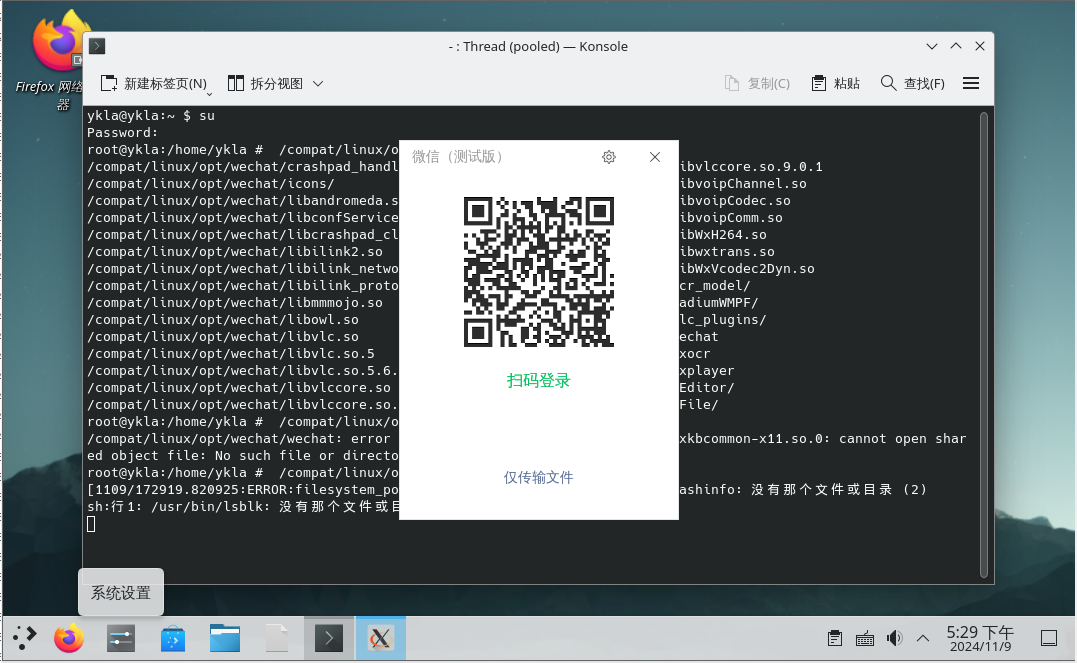Screen dimensions: 1077x663
Task: Switch to the Konsole taskbar entry
Action: click(329, 638)
